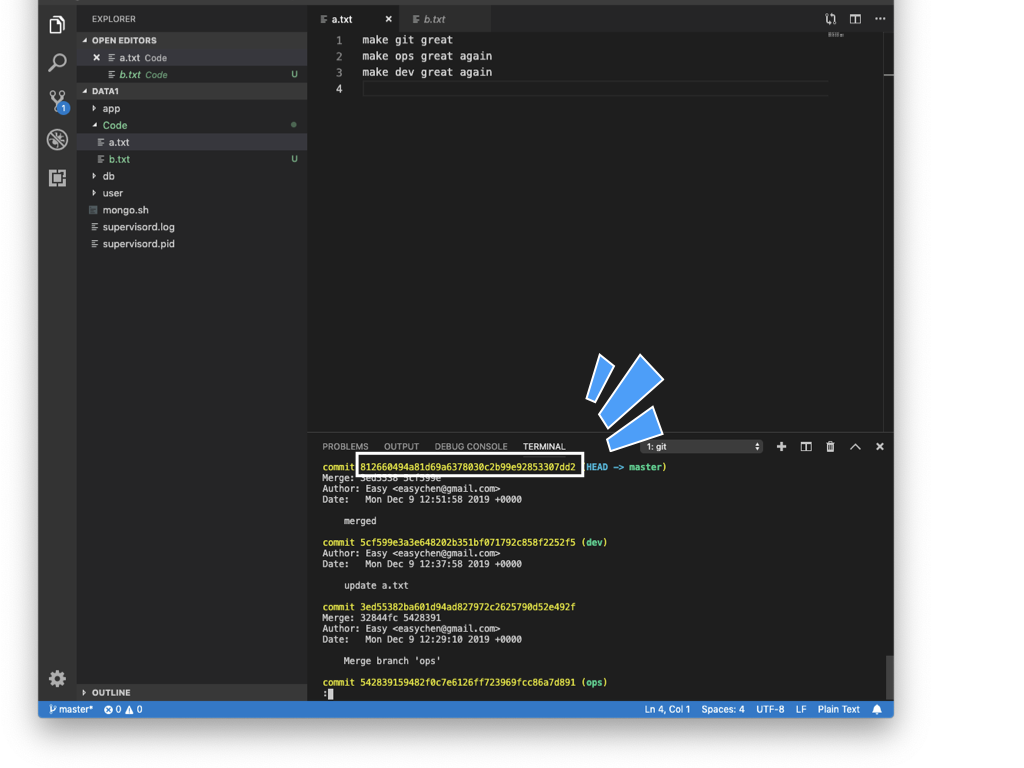This screenshot has width=1024, height=768.
Task: Expand the app folder
Action: pos(192,108)
